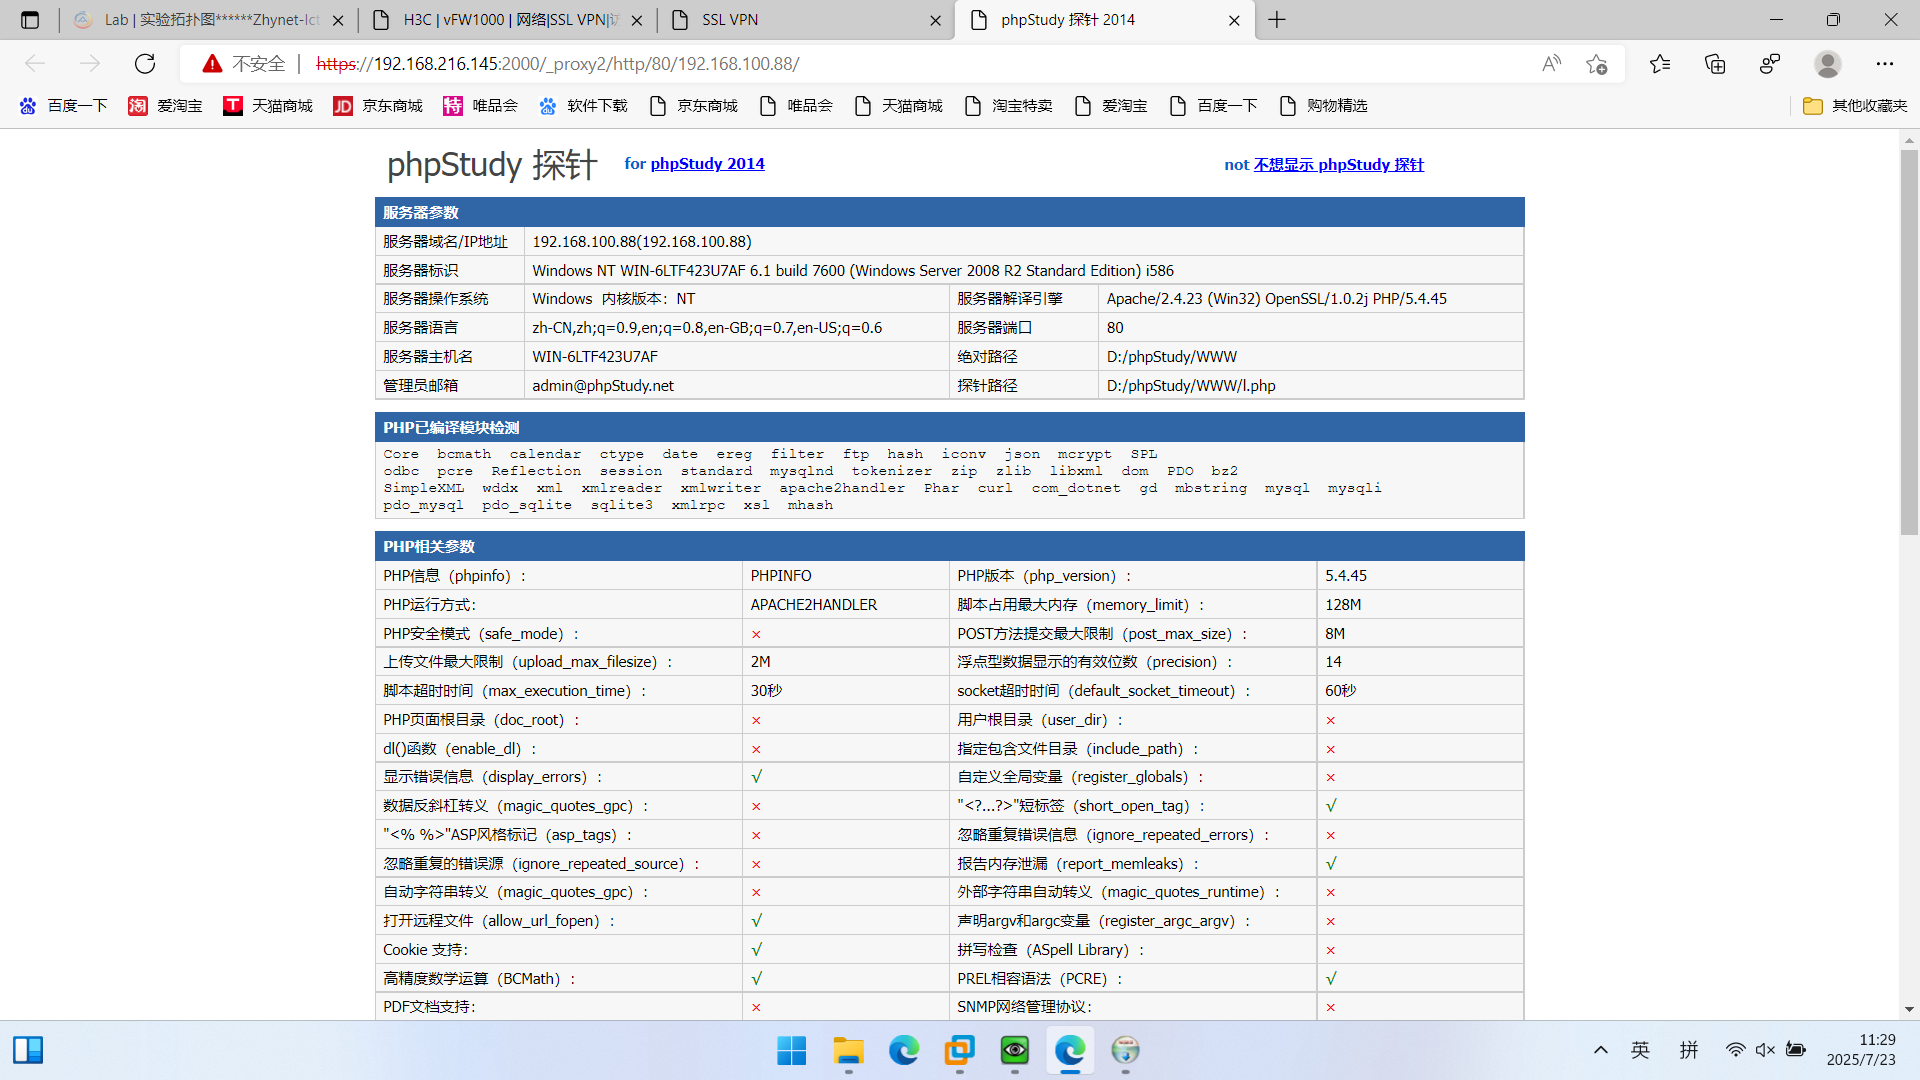
Task: Click the 不想显示 phpStudy 探针 link
Action: 1339,165
